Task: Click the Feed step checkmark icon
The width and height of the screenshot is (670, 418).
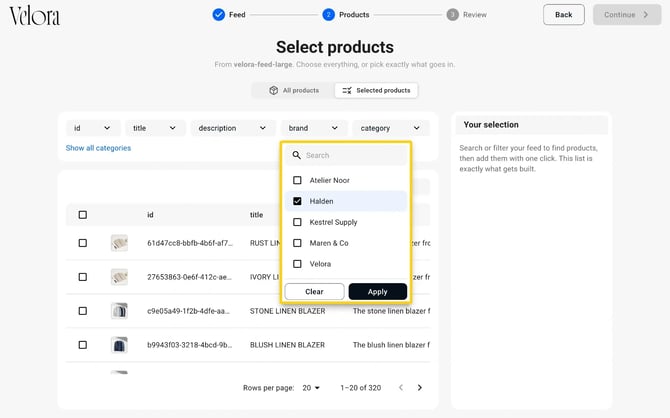Action: 218,15
